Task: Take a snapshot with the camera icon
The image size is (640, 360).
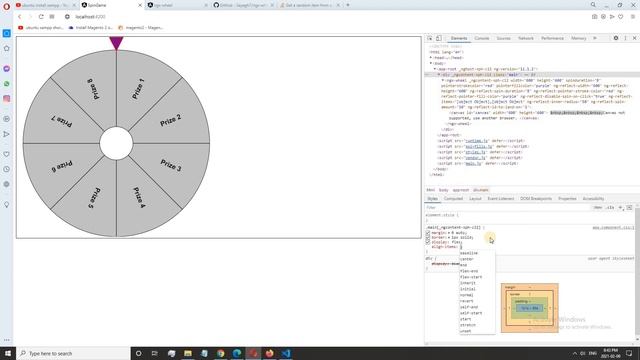Action: tap(594, 17)
